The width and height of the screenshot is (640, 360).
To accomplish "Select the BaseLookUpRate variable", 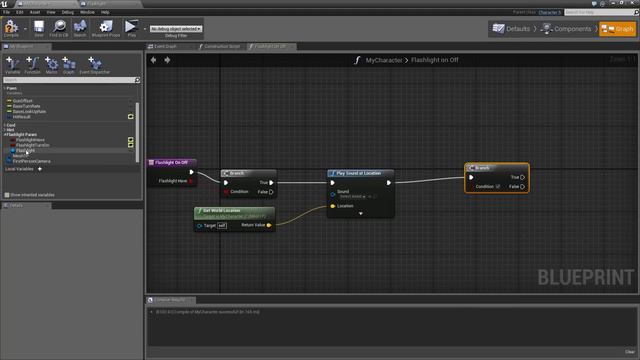I will coord(29,111).
